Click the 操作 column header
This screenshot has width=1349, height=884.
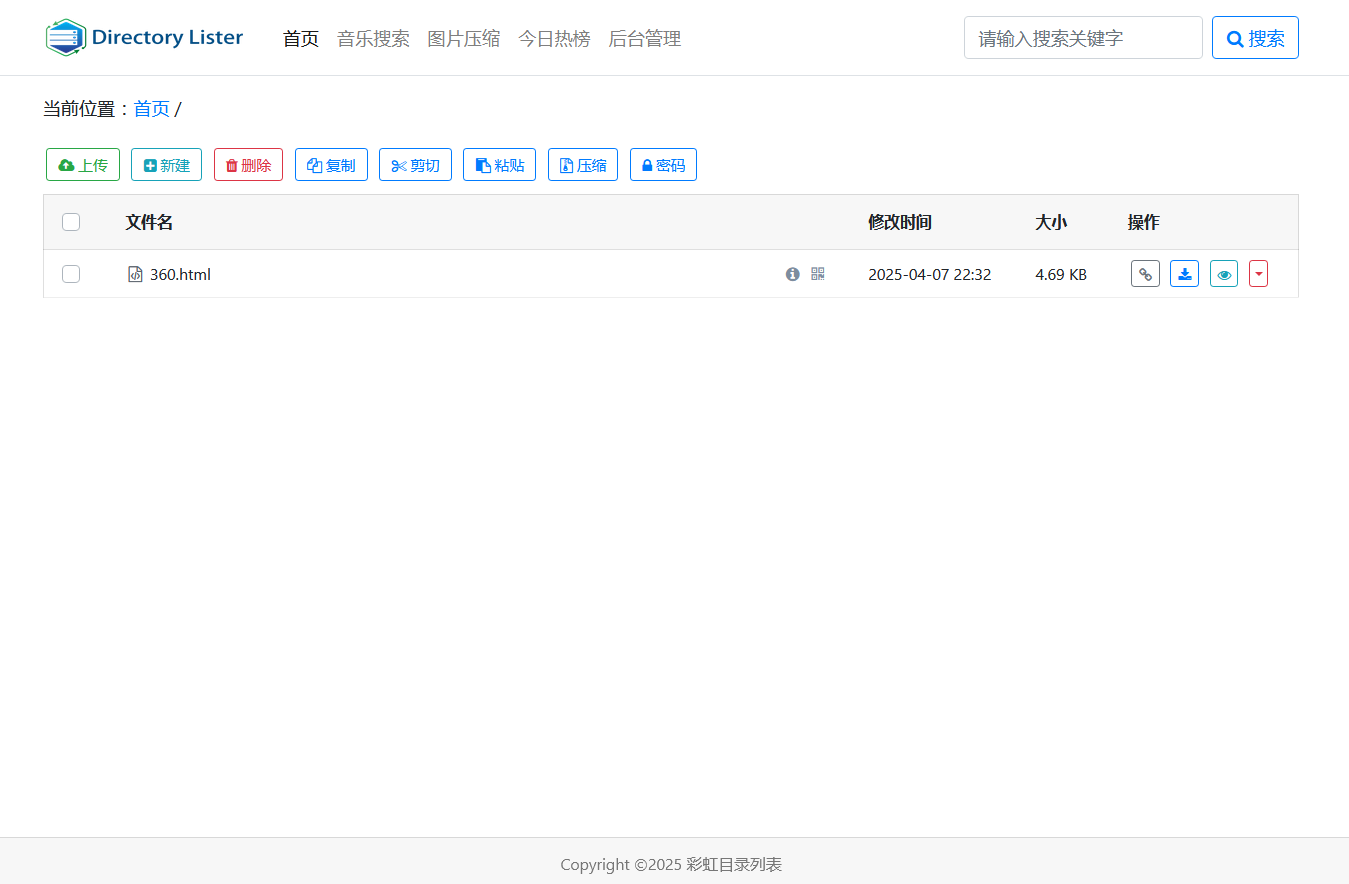point(1144,222)
